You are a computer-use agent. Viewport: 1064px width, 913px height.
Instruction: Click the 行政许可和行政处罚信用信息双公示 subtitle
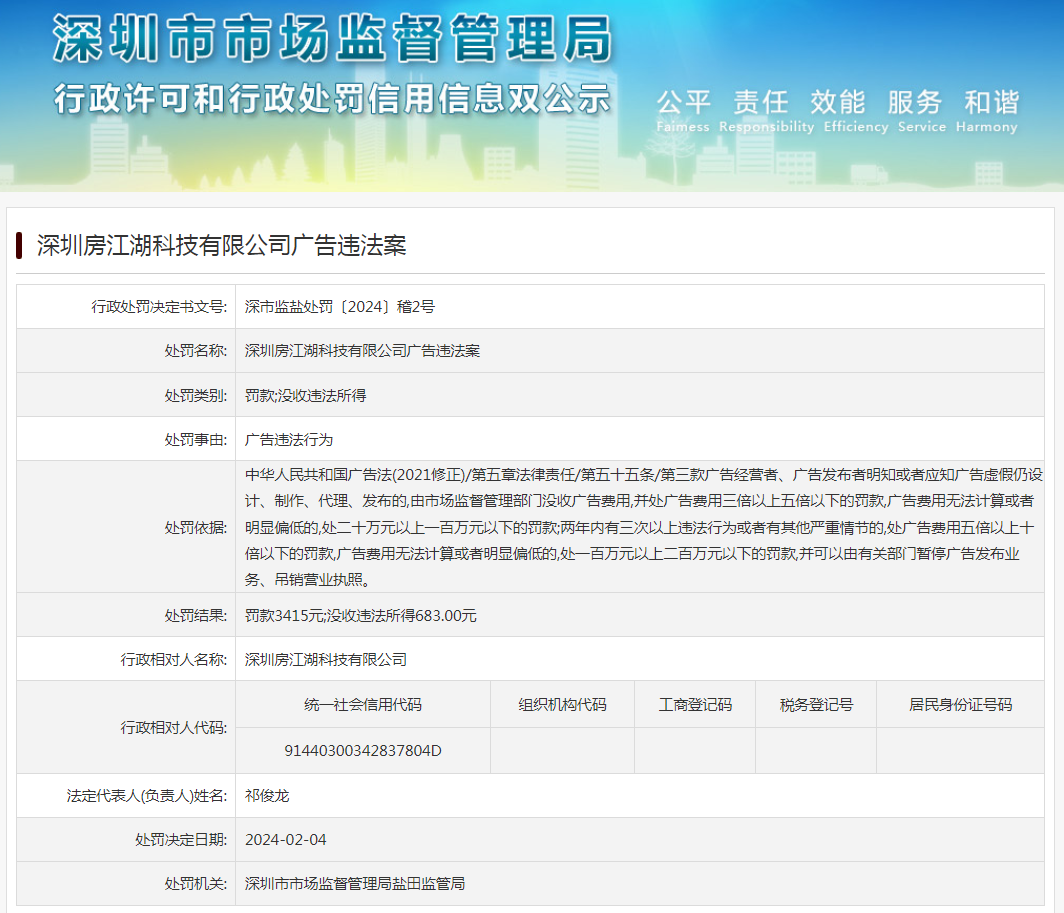tap(332, 98)
